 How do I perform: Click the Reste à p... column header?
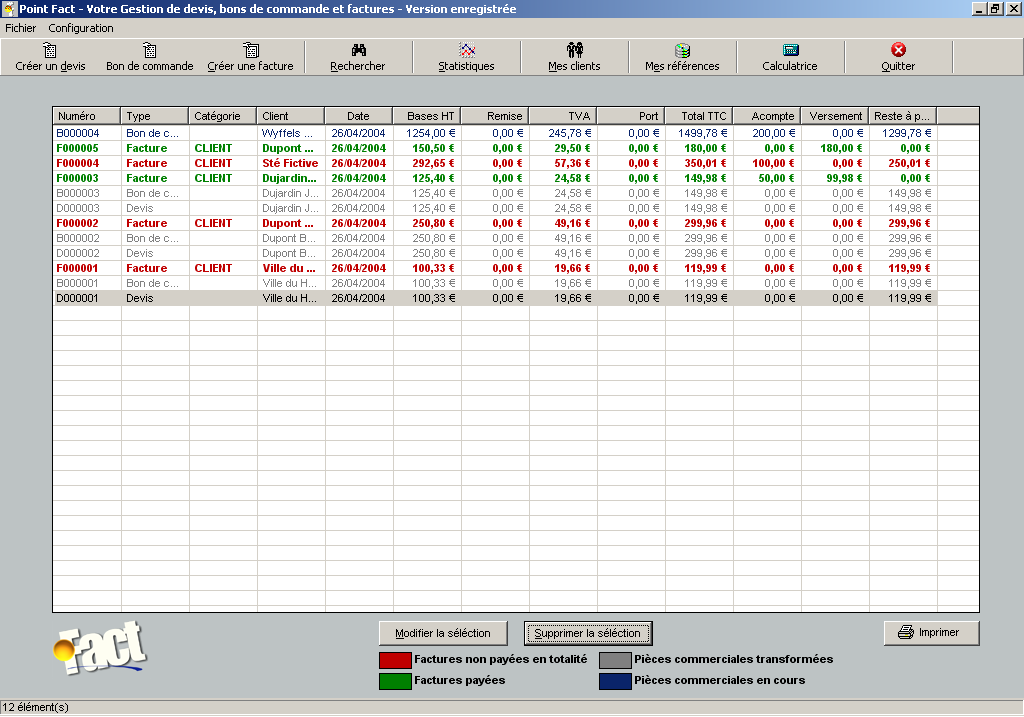[x=902, y=116]
